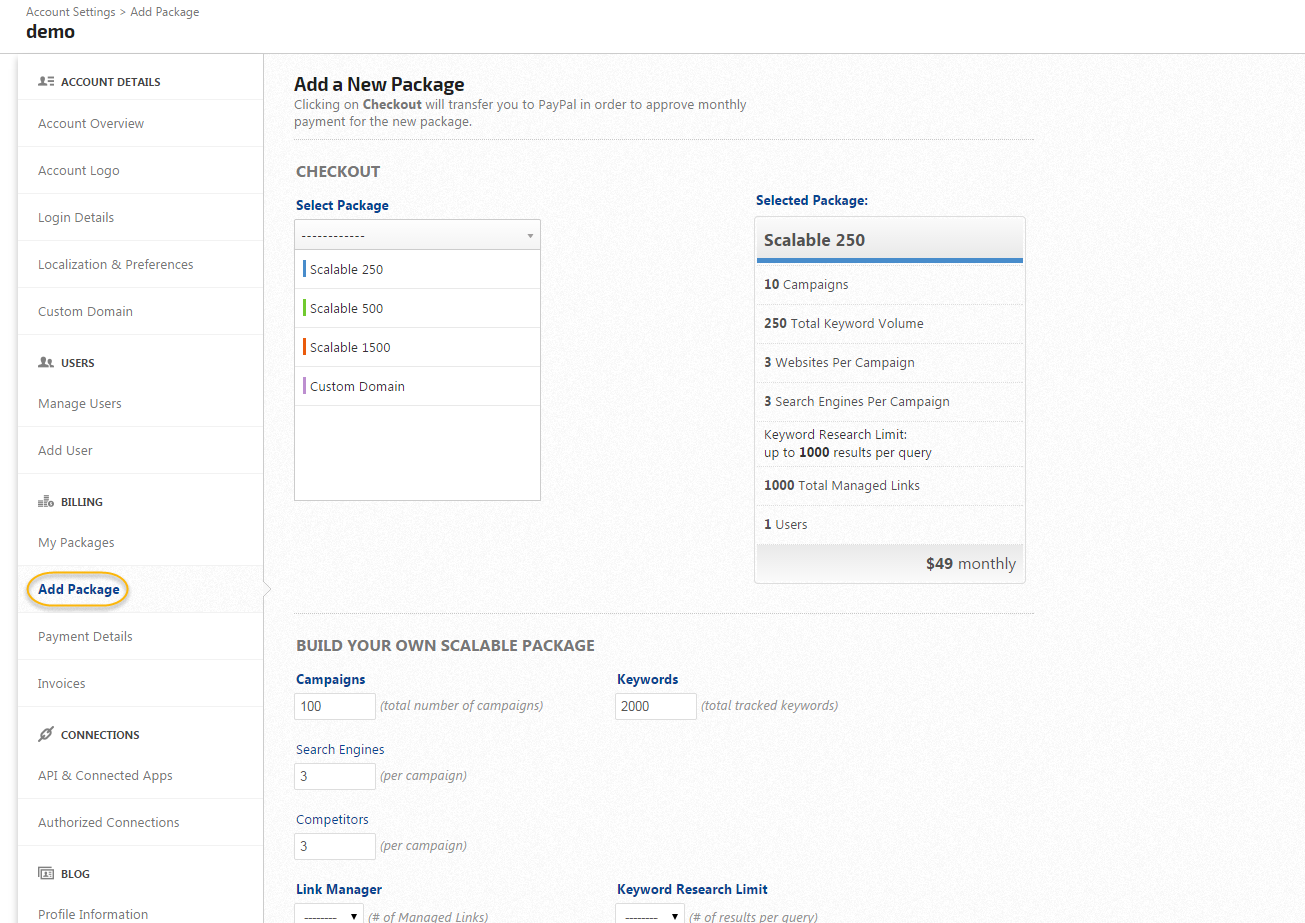
Task: Open the Select Package dropdown
Action: [x=417, y=235]
